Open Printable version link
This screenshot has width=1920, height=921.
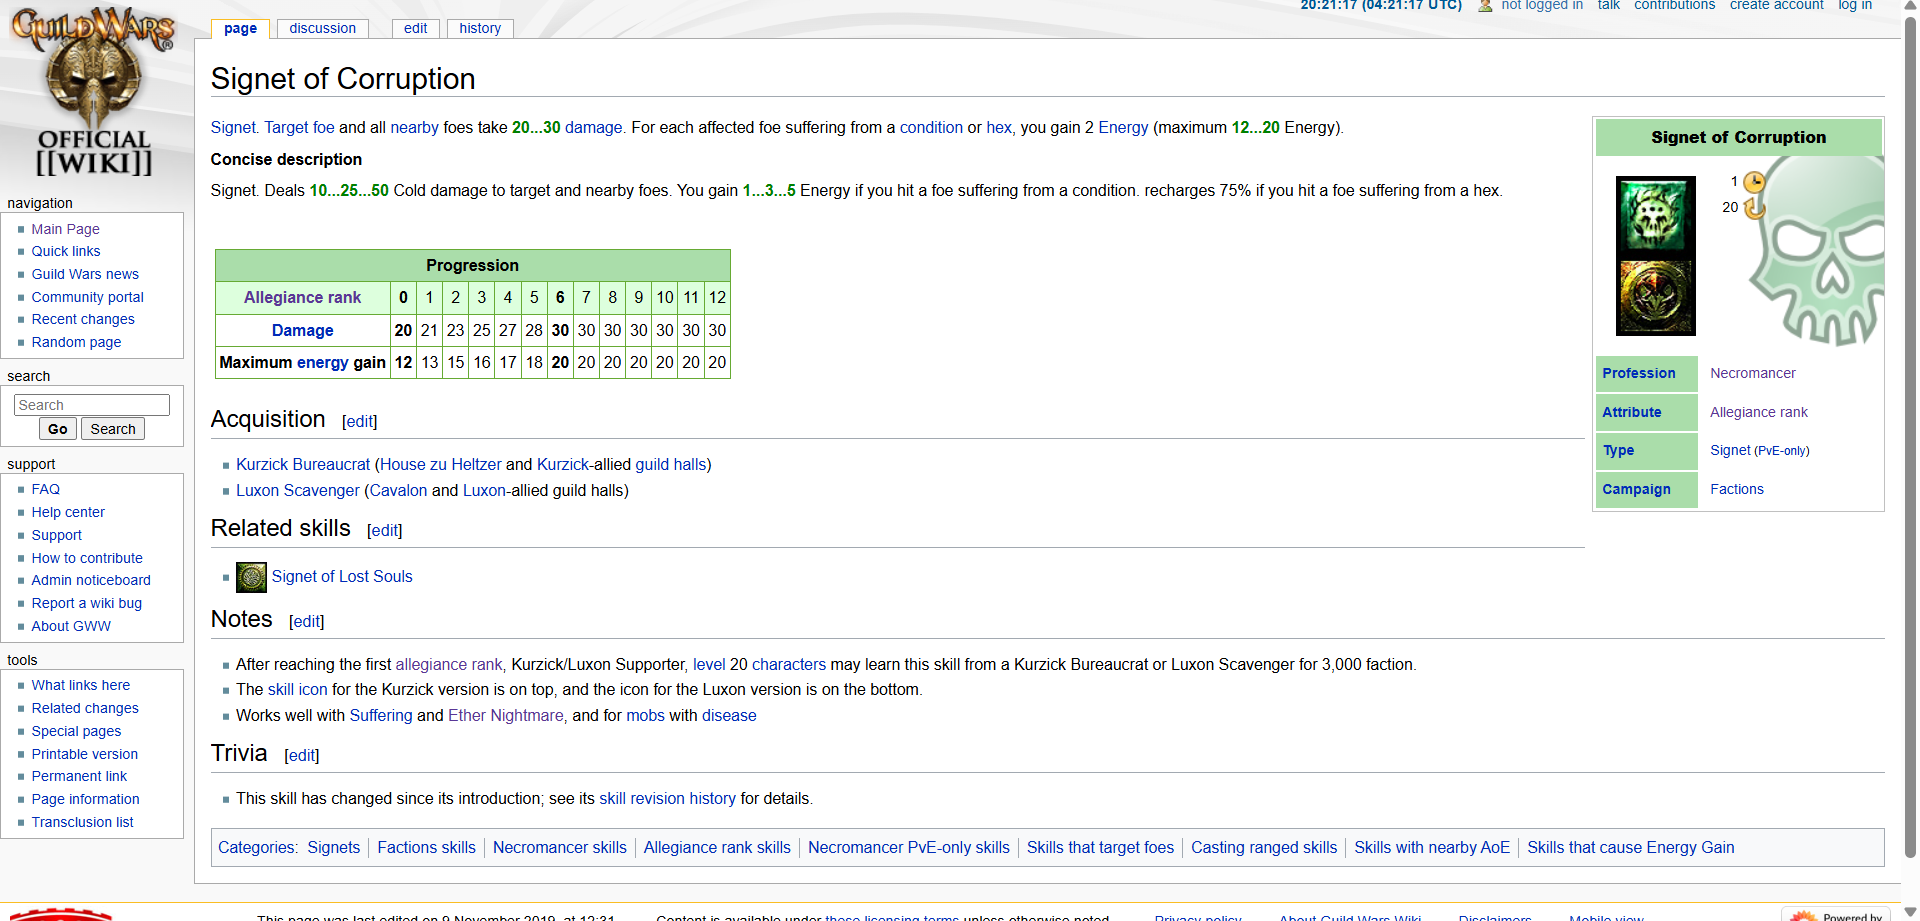[x=85, y=754]
